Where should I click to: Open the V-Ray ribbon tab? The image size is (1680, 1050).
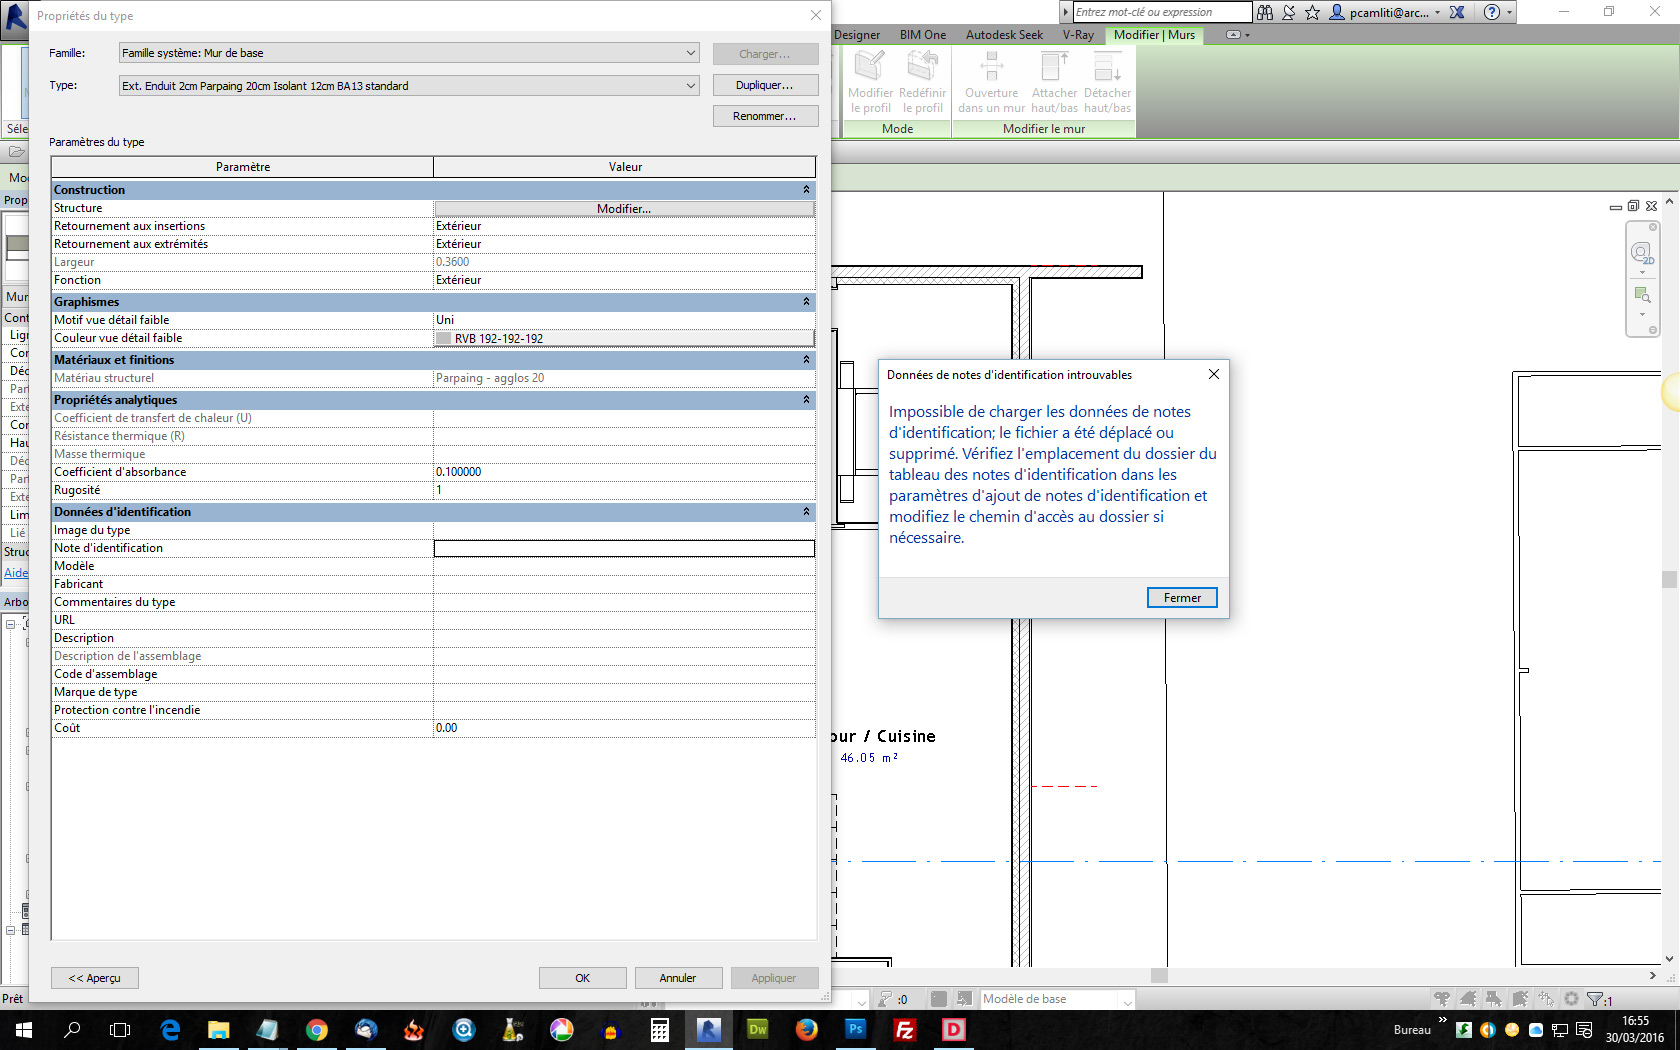[x=1077, y=35]
